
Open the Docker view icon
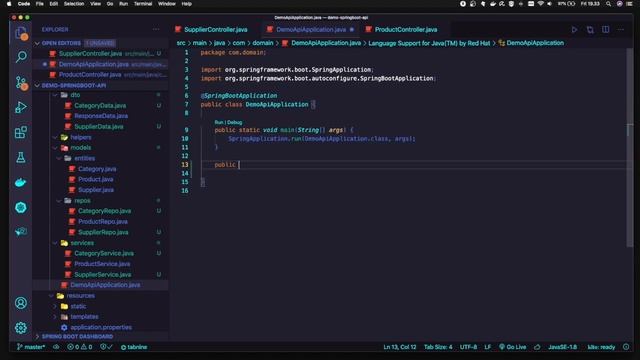coord(21,182)
